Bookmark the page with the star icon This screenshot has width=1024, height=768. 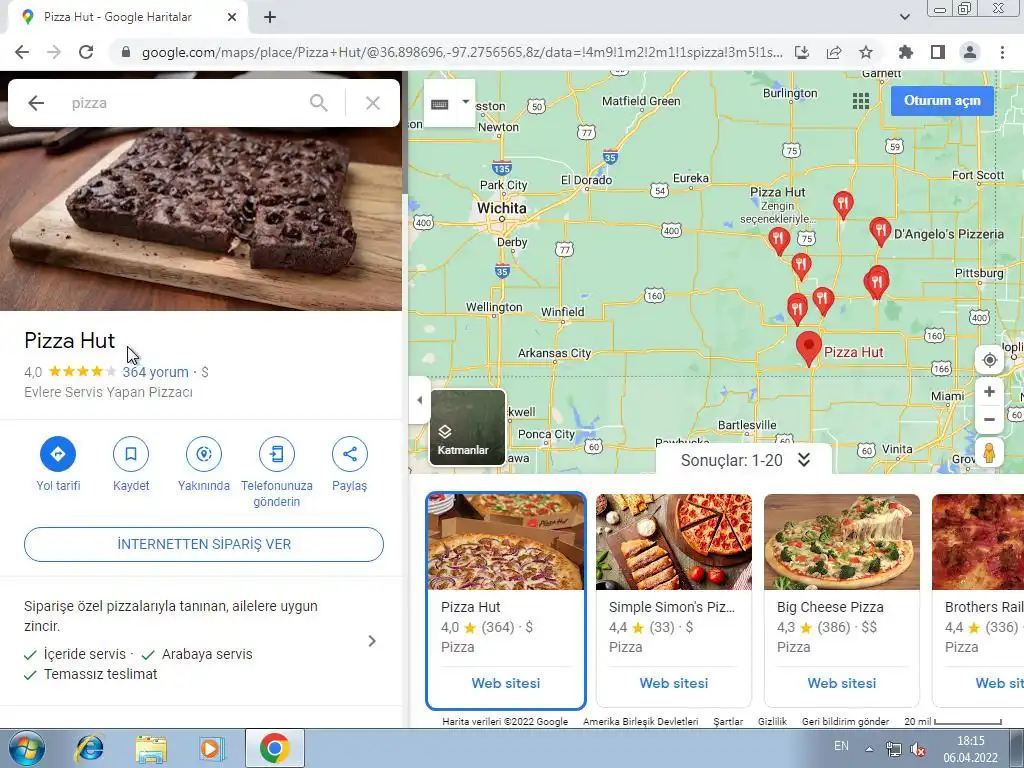[x=866, y=52]
